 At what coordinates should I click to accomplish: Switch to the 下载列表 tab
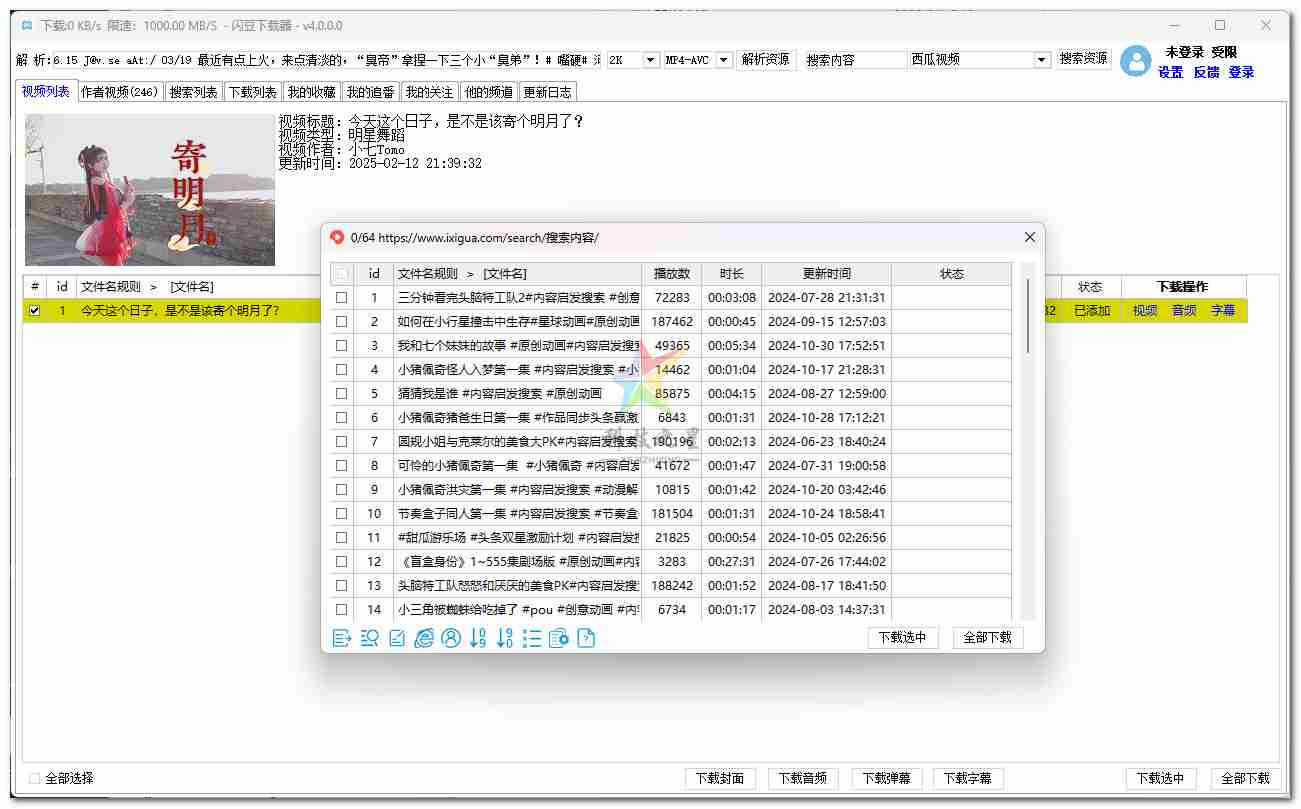point(252,92)
